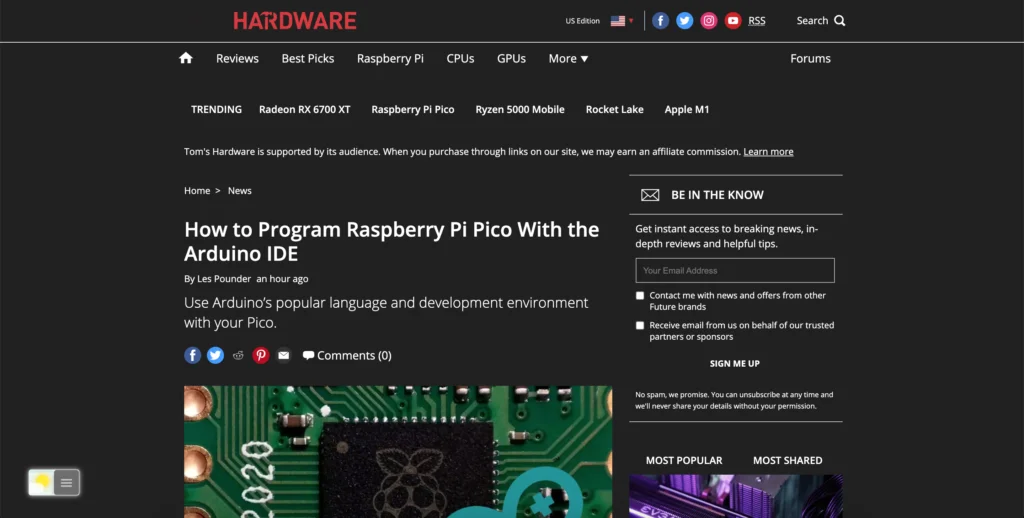Click the 'BE IN THE KNOW' heading
Image resolution: width=1024 pixels, height=518 pixels.
[x=717, y=195]
